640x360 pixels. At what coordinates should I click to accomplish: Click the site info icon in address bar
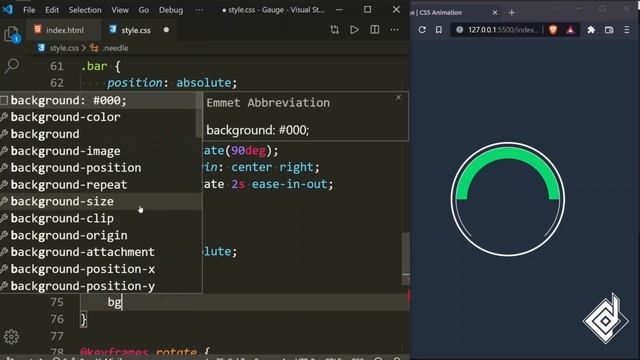tap(460, 30)
